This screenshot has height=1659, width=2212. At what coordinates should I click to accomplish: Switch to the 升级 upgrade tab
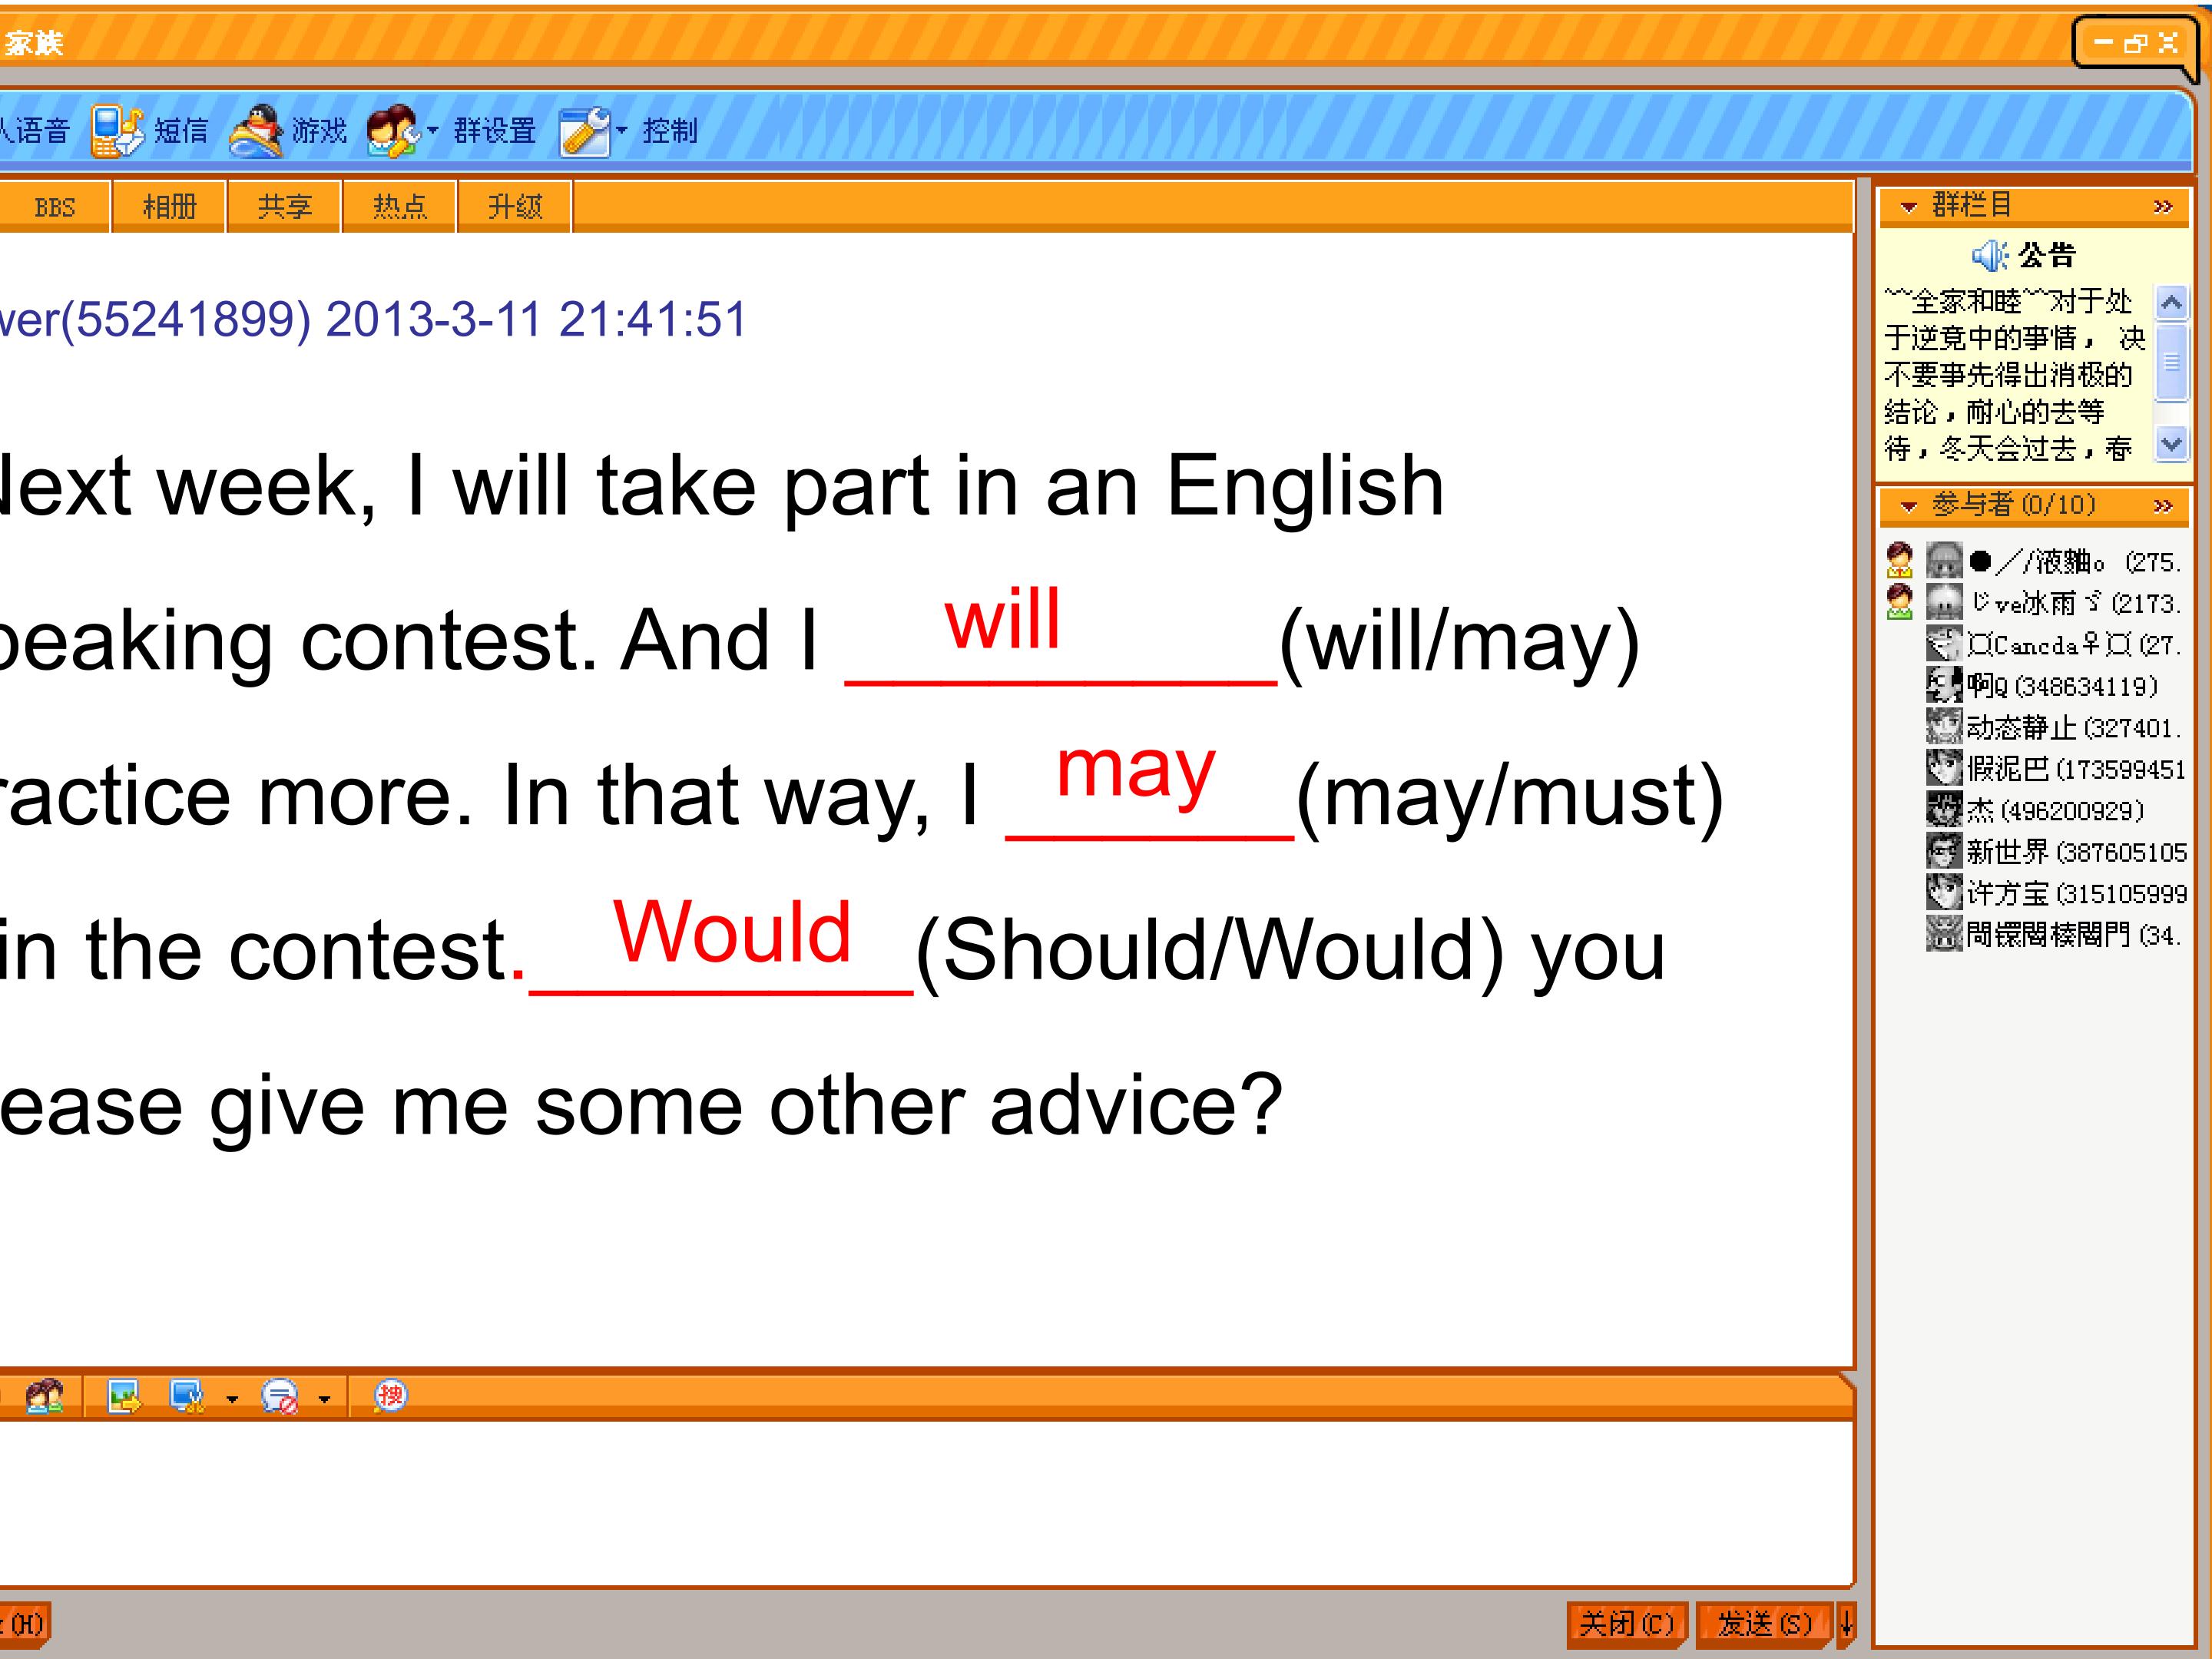(x=514, y=207)
